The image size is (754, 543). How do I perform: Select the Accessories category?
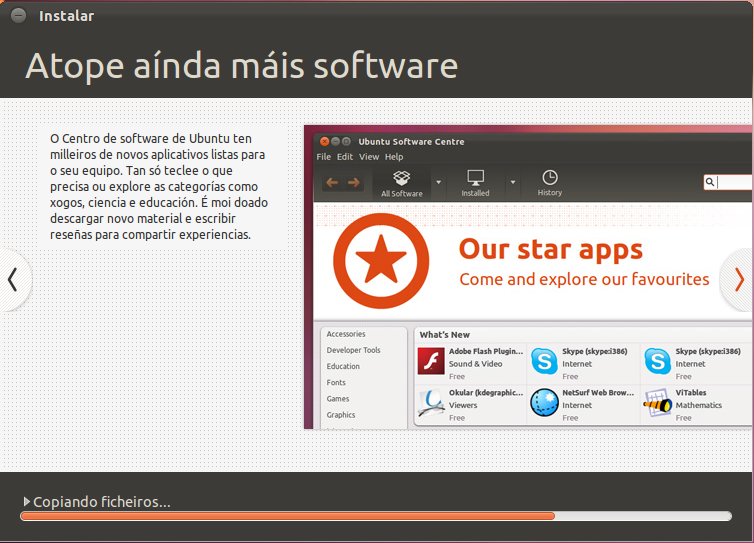tap(346, 334)
